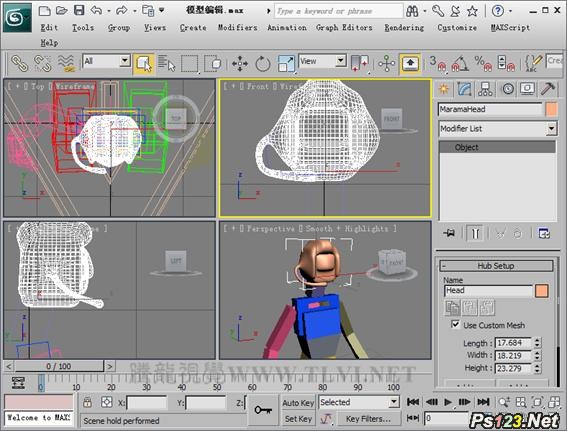Open the Modifiers menu

tap(237, 27)
